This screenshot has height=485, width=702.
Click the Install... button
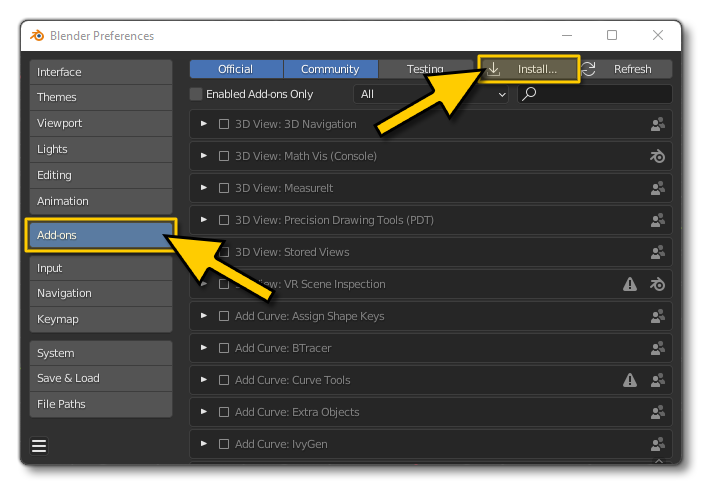[529, 69]
